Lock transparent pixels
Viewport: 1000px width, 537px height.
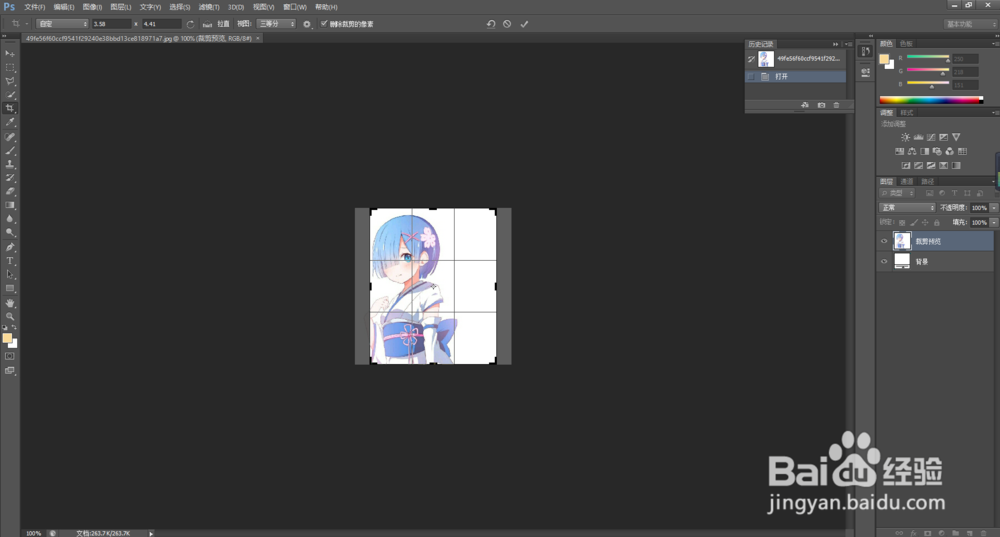click(x=902, y=223)
